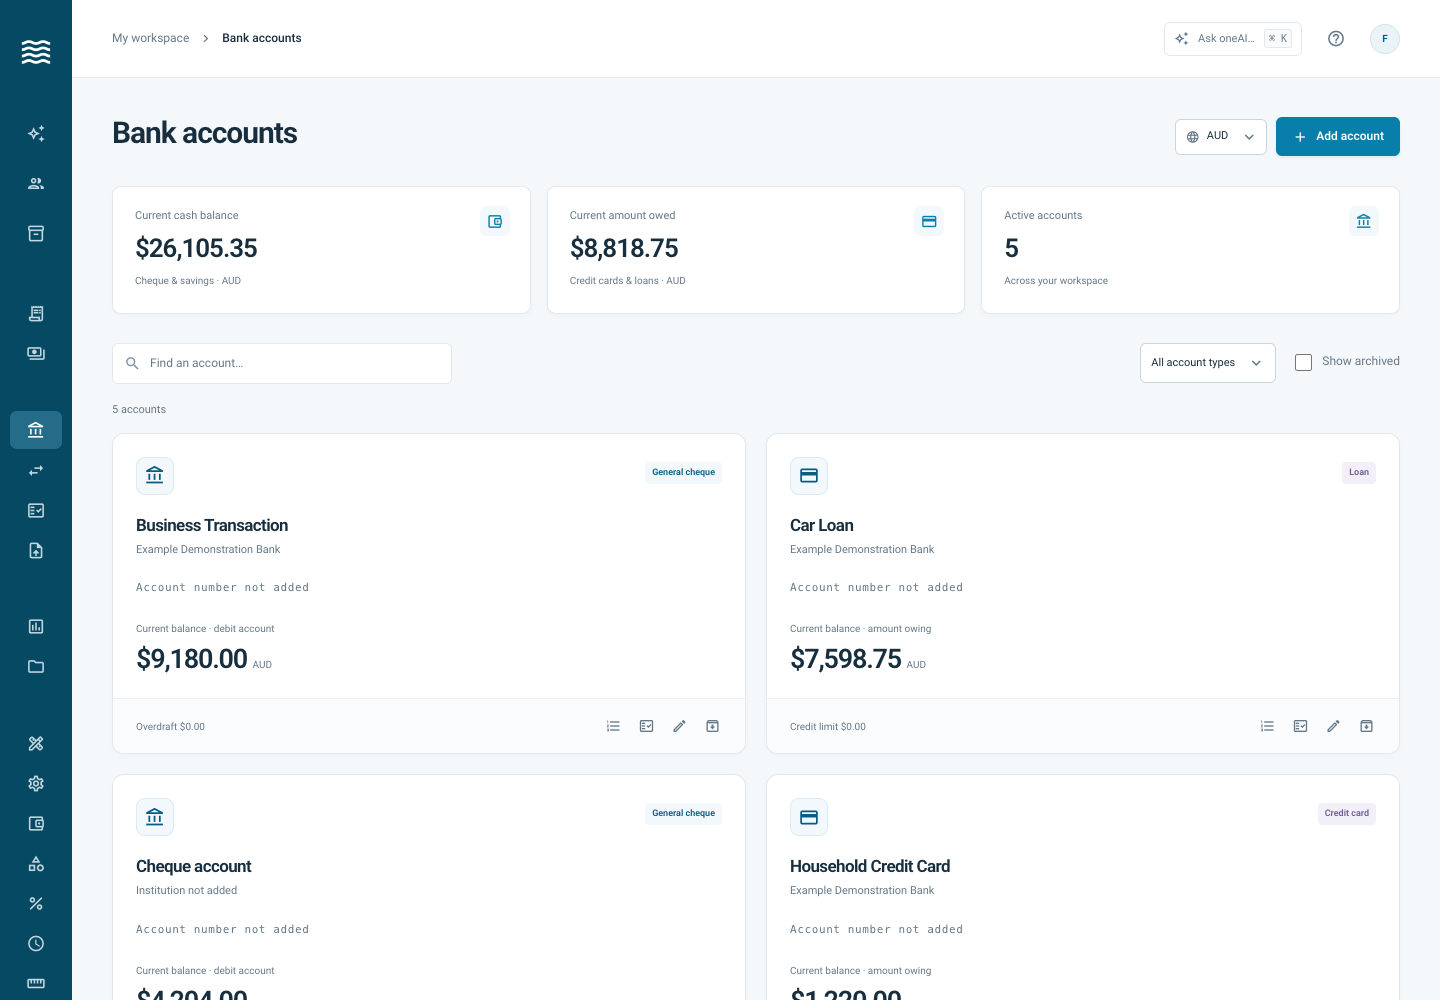Edit the Business Transaction account
The width and height of the screenshot is (1440, 1000).
pyautogui.click(x=679, y=726)
